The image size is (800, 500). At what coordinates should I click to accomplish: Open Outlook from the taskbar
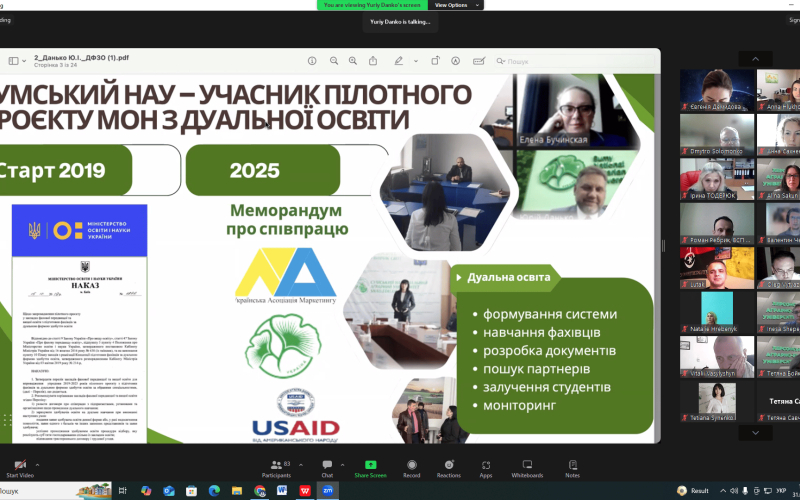pos(169,491)
